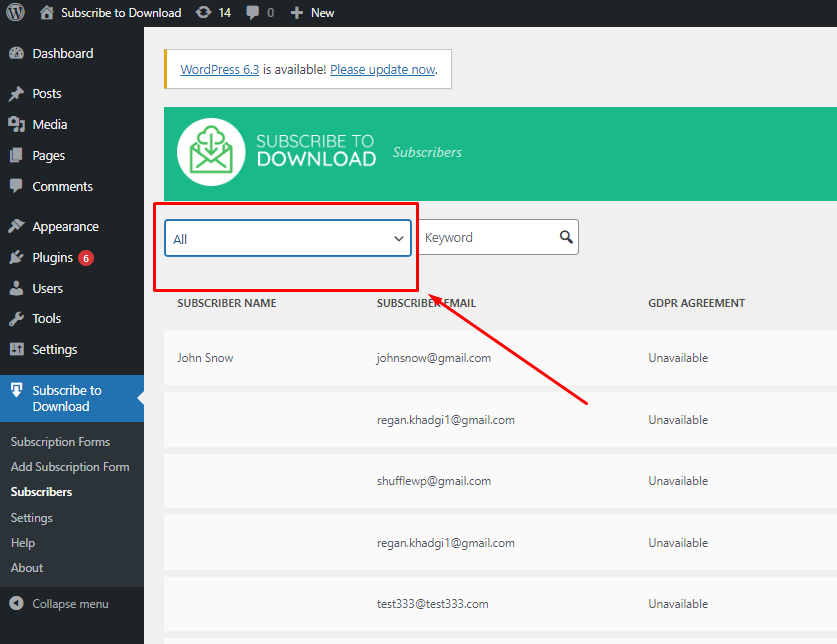Click WordPress 6.3 link

click(x=219, y=69)
